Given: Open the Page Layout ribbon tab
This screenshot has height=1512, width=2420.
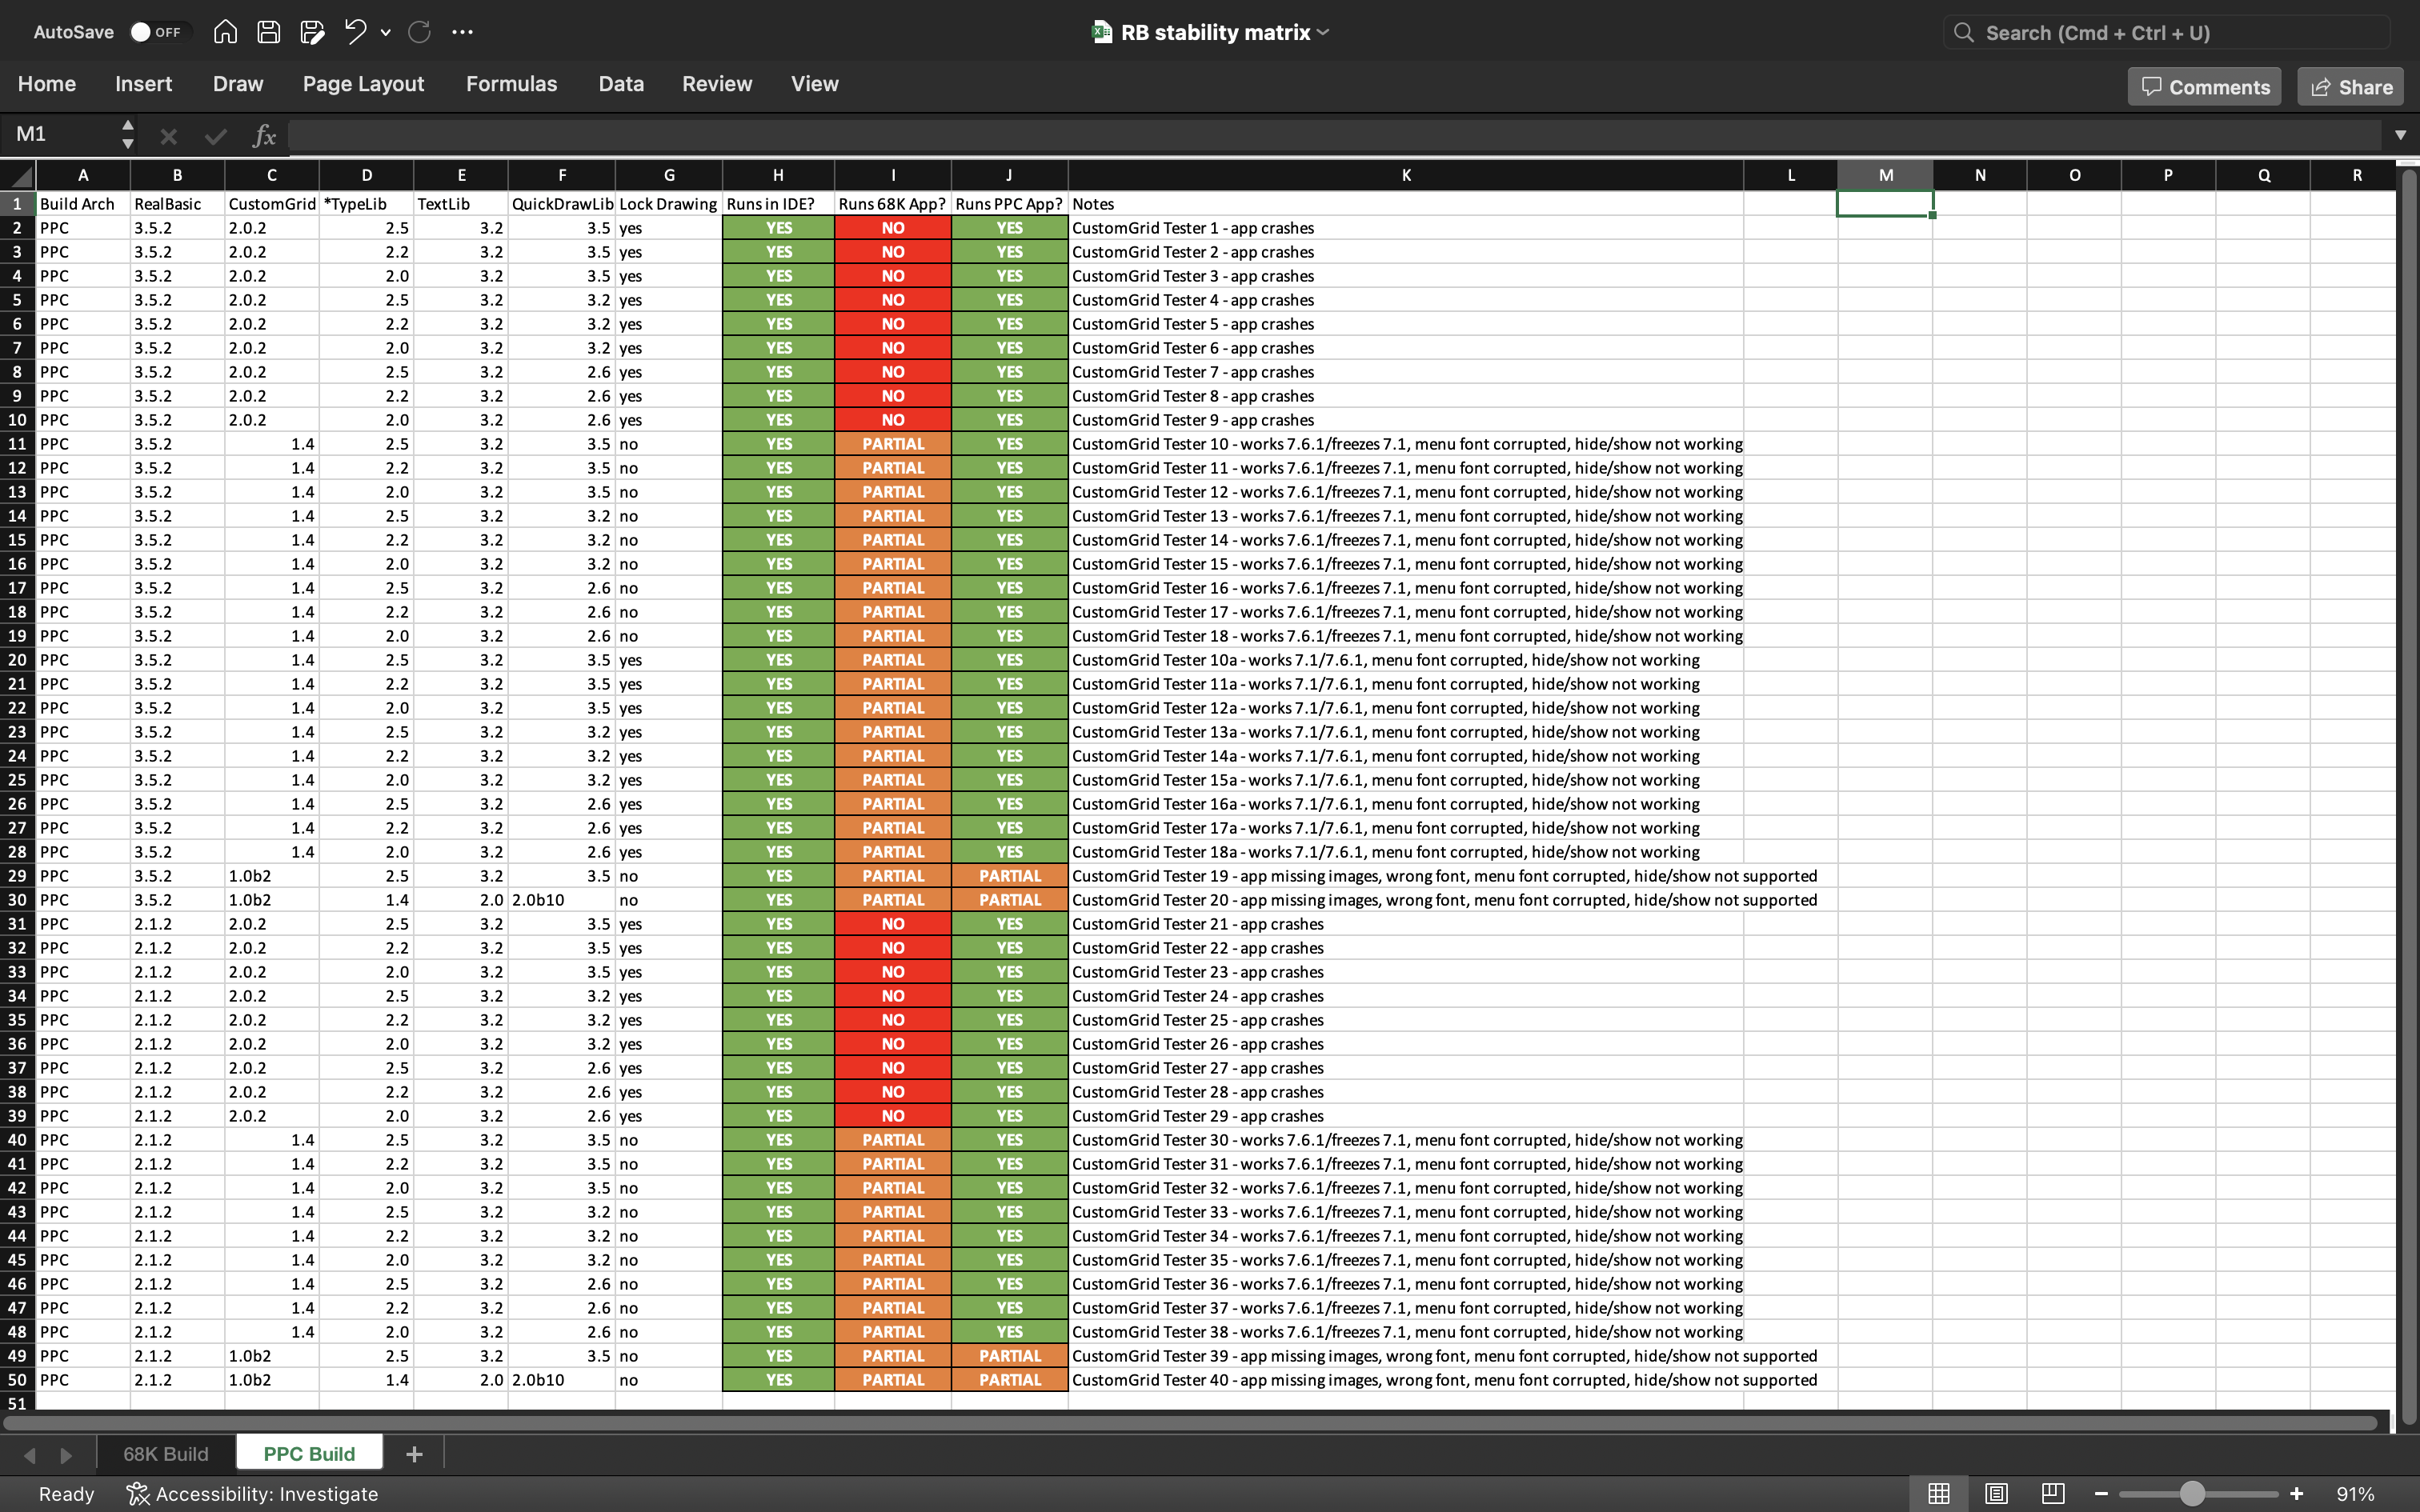Looking at the screenshot, I should (x=363, y=84).
